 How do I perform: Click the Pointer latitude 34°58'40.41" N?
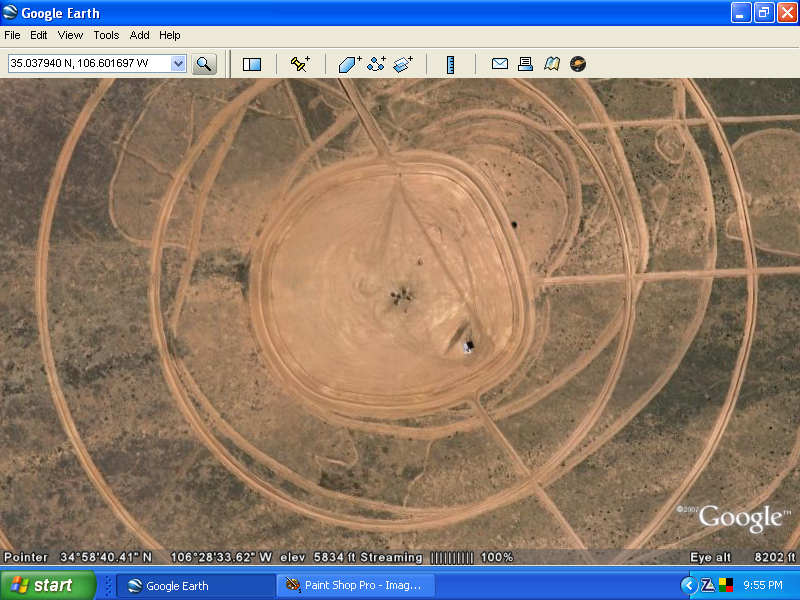(78, 558)
